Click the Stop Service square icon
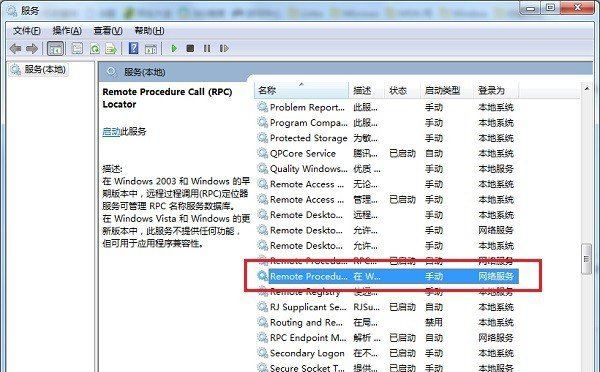 click(190, 49)
